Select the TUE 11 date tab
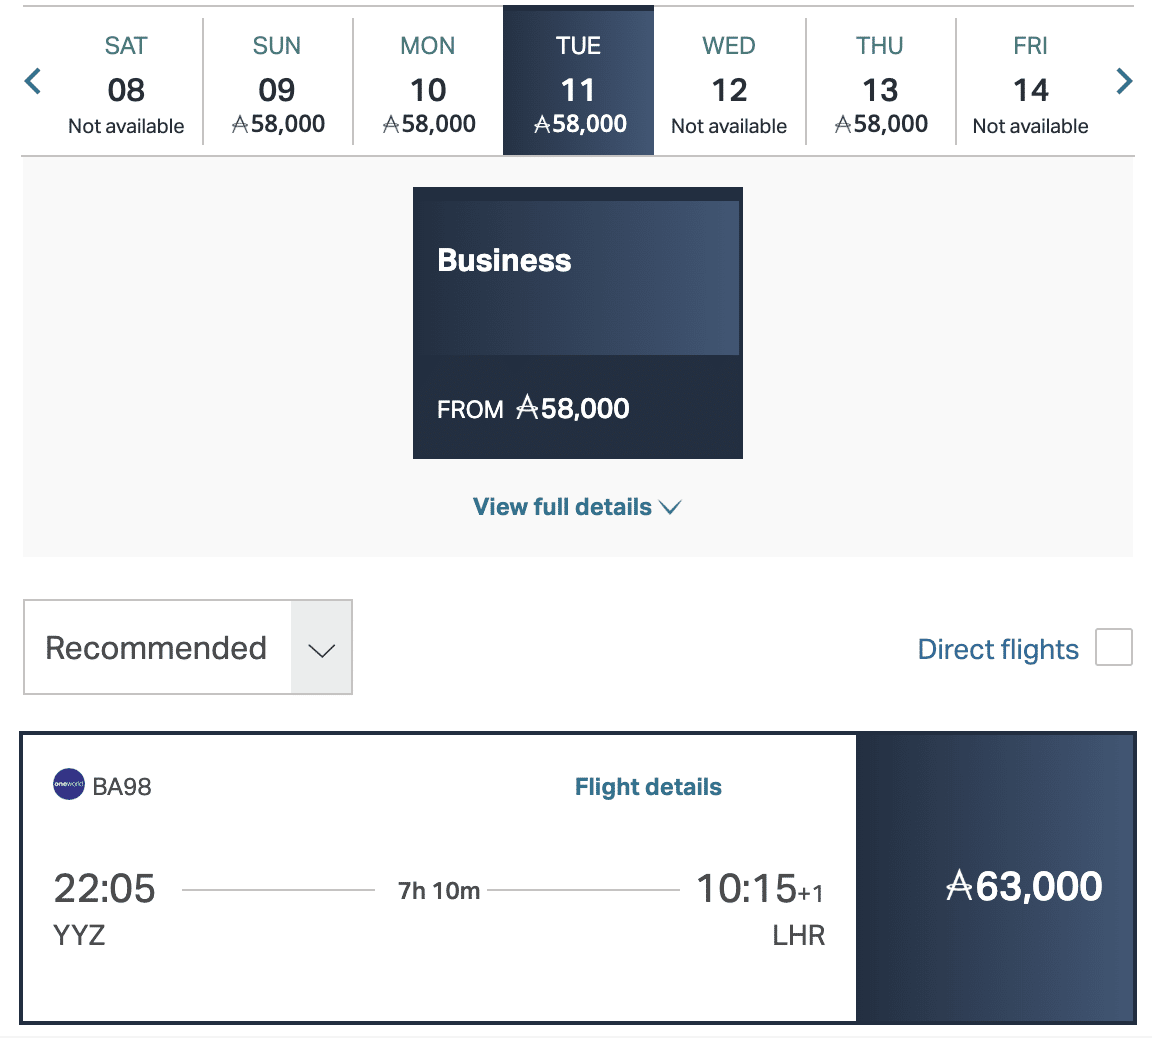The width and height of the screenshot is (1152, 1038). (578, 81)
